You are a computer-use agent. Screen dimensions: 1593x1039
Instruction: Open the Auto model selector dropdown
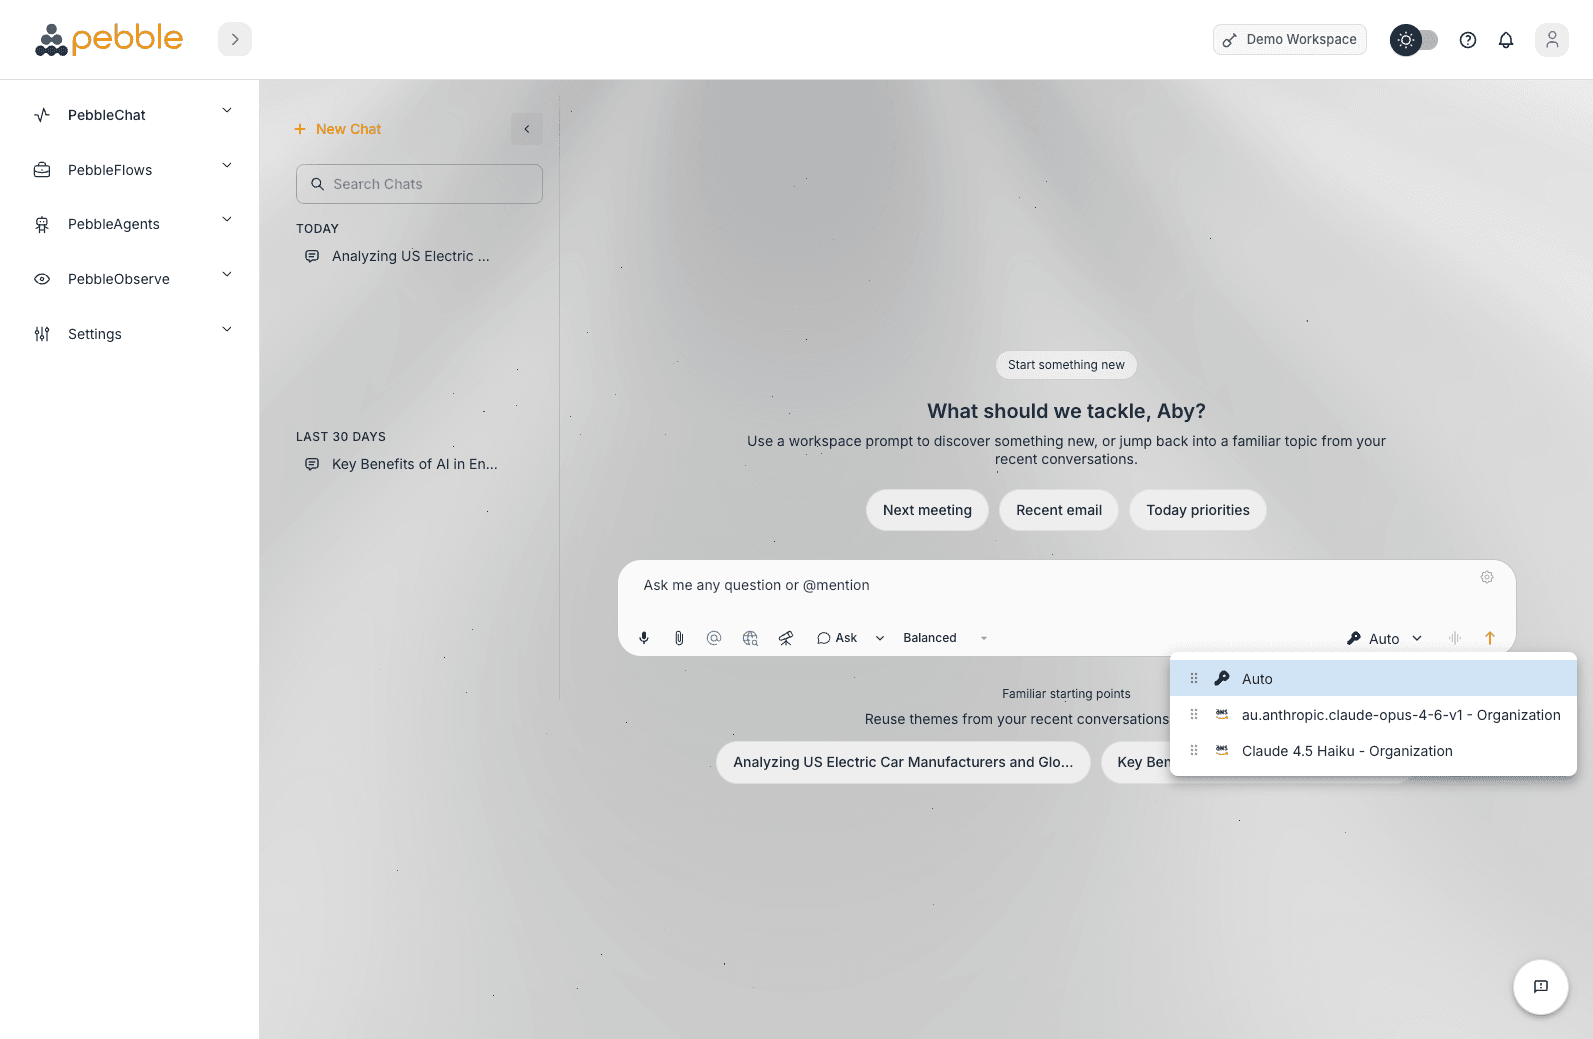coord(1384,638)
